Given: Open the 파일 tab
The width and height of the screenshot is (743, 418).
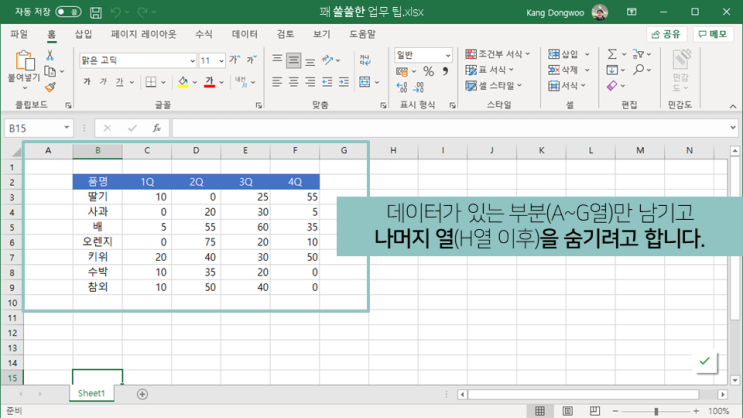Looking at the screenshot, I should (19, 34).
